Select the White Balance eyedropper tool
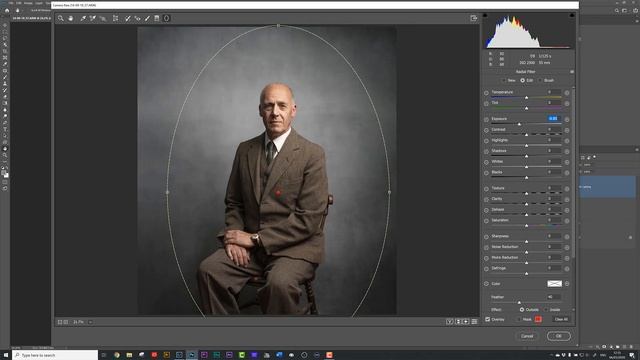Image resolution: width=640 pixels, height=360 pixels. pyautogui.click(x=83, y=18)
